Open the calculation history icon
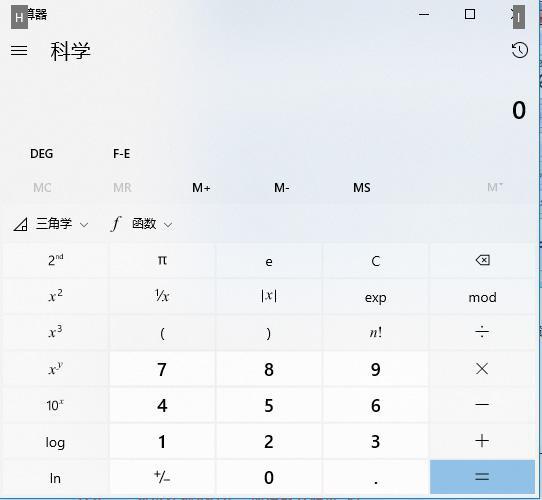The height and width of the screenshot is (500, 542). tap(519, 50)
